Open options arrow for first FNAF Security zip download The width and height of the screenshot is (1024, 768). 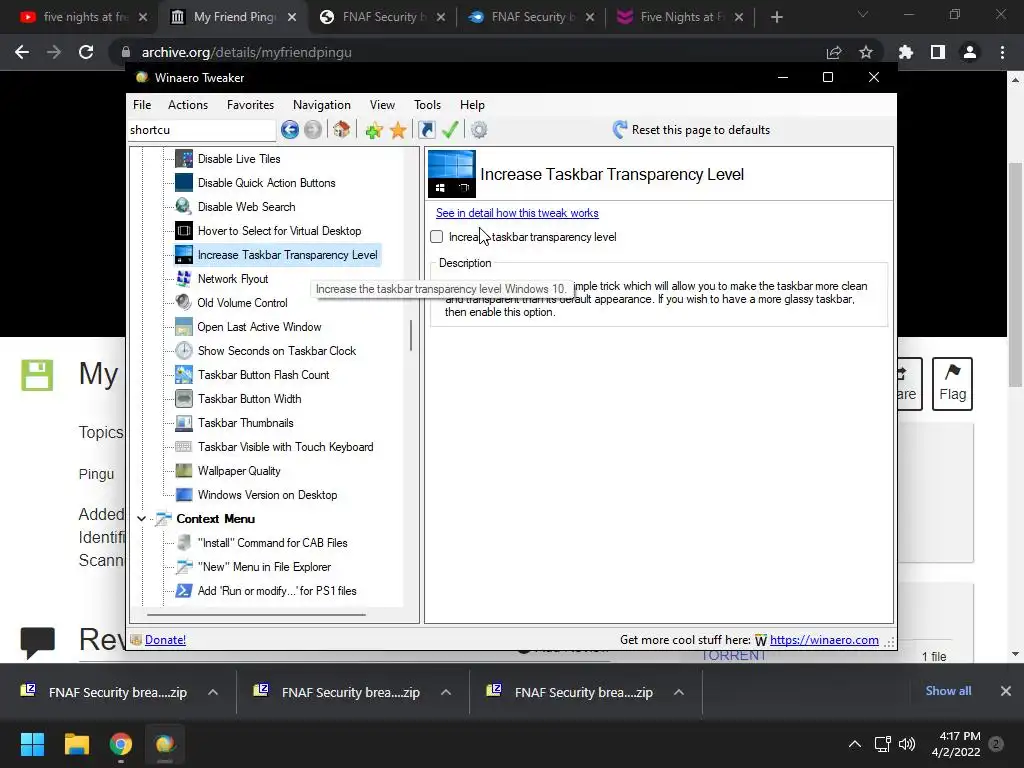click(213, 692)
